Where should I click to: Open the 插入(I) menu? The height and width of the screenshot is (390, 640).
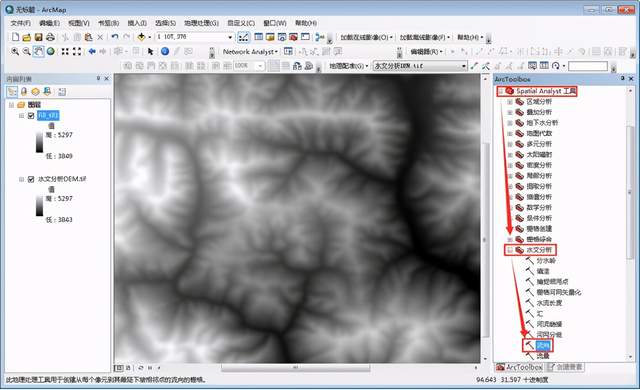pyautogui.click(x=137, y=23)
